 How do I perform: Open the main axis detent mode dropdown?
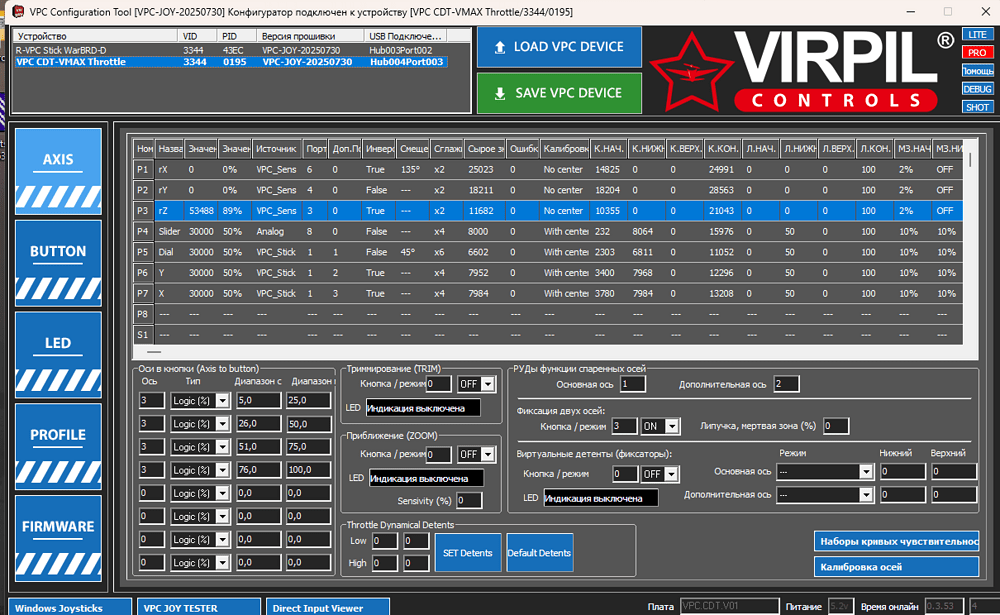tap(824, 471)
